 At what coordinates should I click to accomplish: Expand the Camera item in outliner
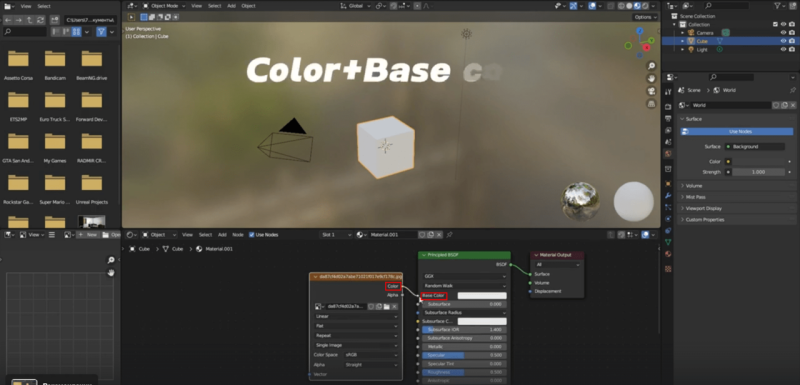point(682,33)
